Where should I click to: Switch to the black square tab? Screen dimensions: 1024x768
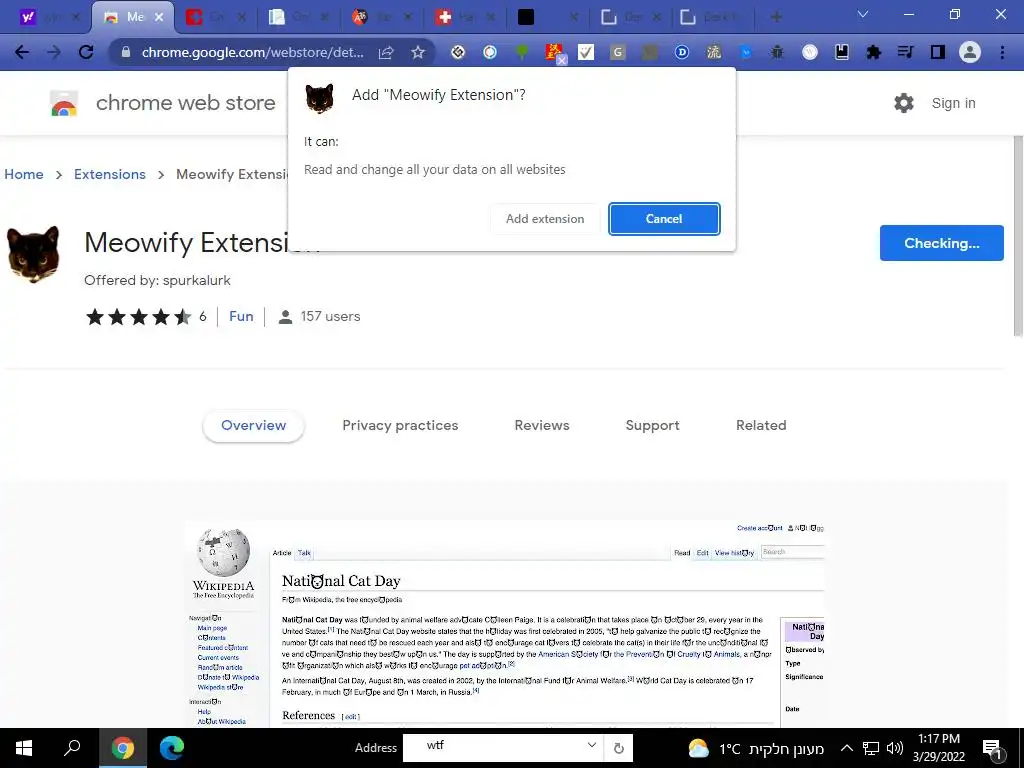546,17
